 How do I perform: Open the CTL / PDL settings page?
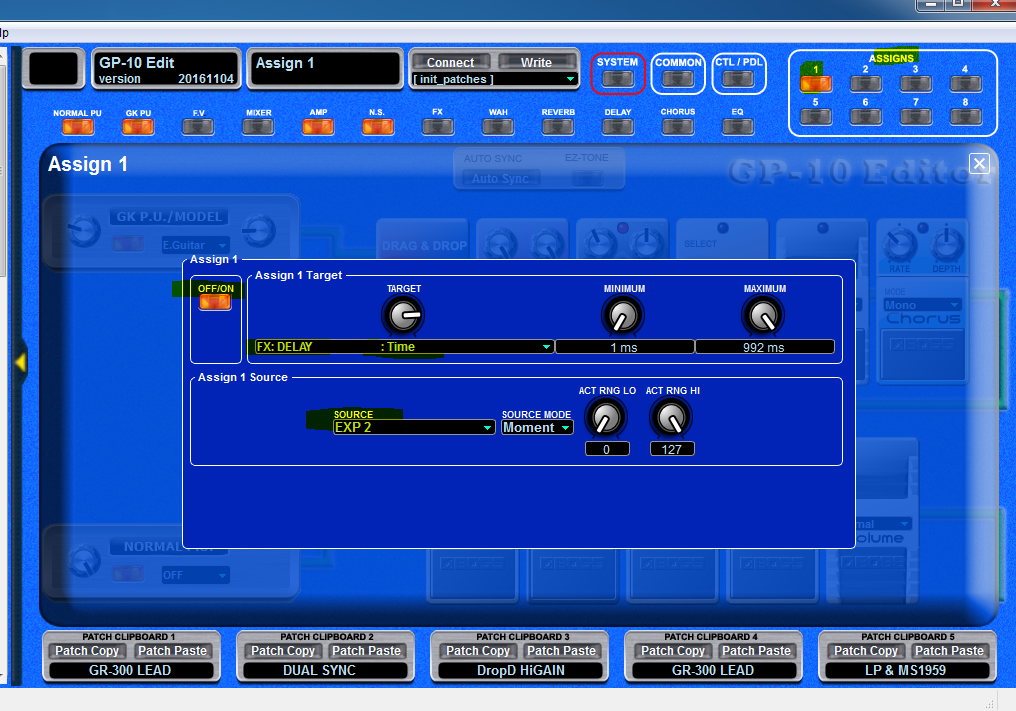738,79
